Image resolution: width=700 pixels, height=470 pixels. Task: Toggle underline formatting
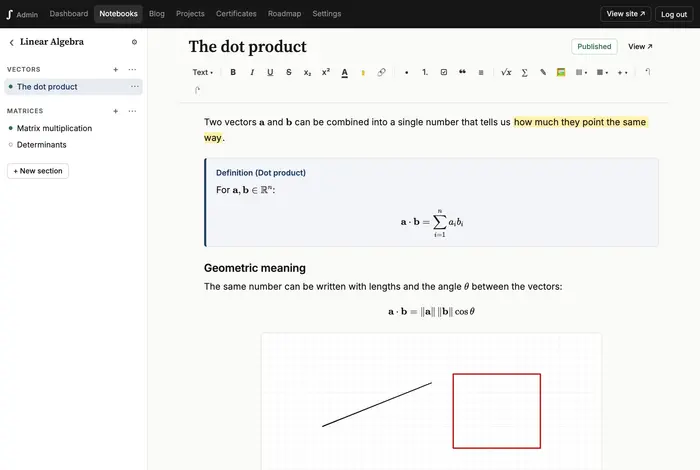(270, 72)
